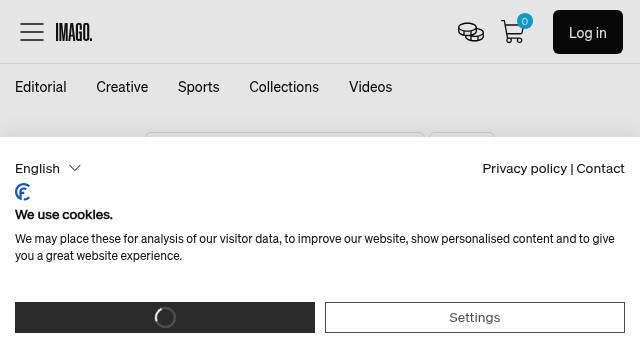Click the IMAGO logo

(74, 32)
